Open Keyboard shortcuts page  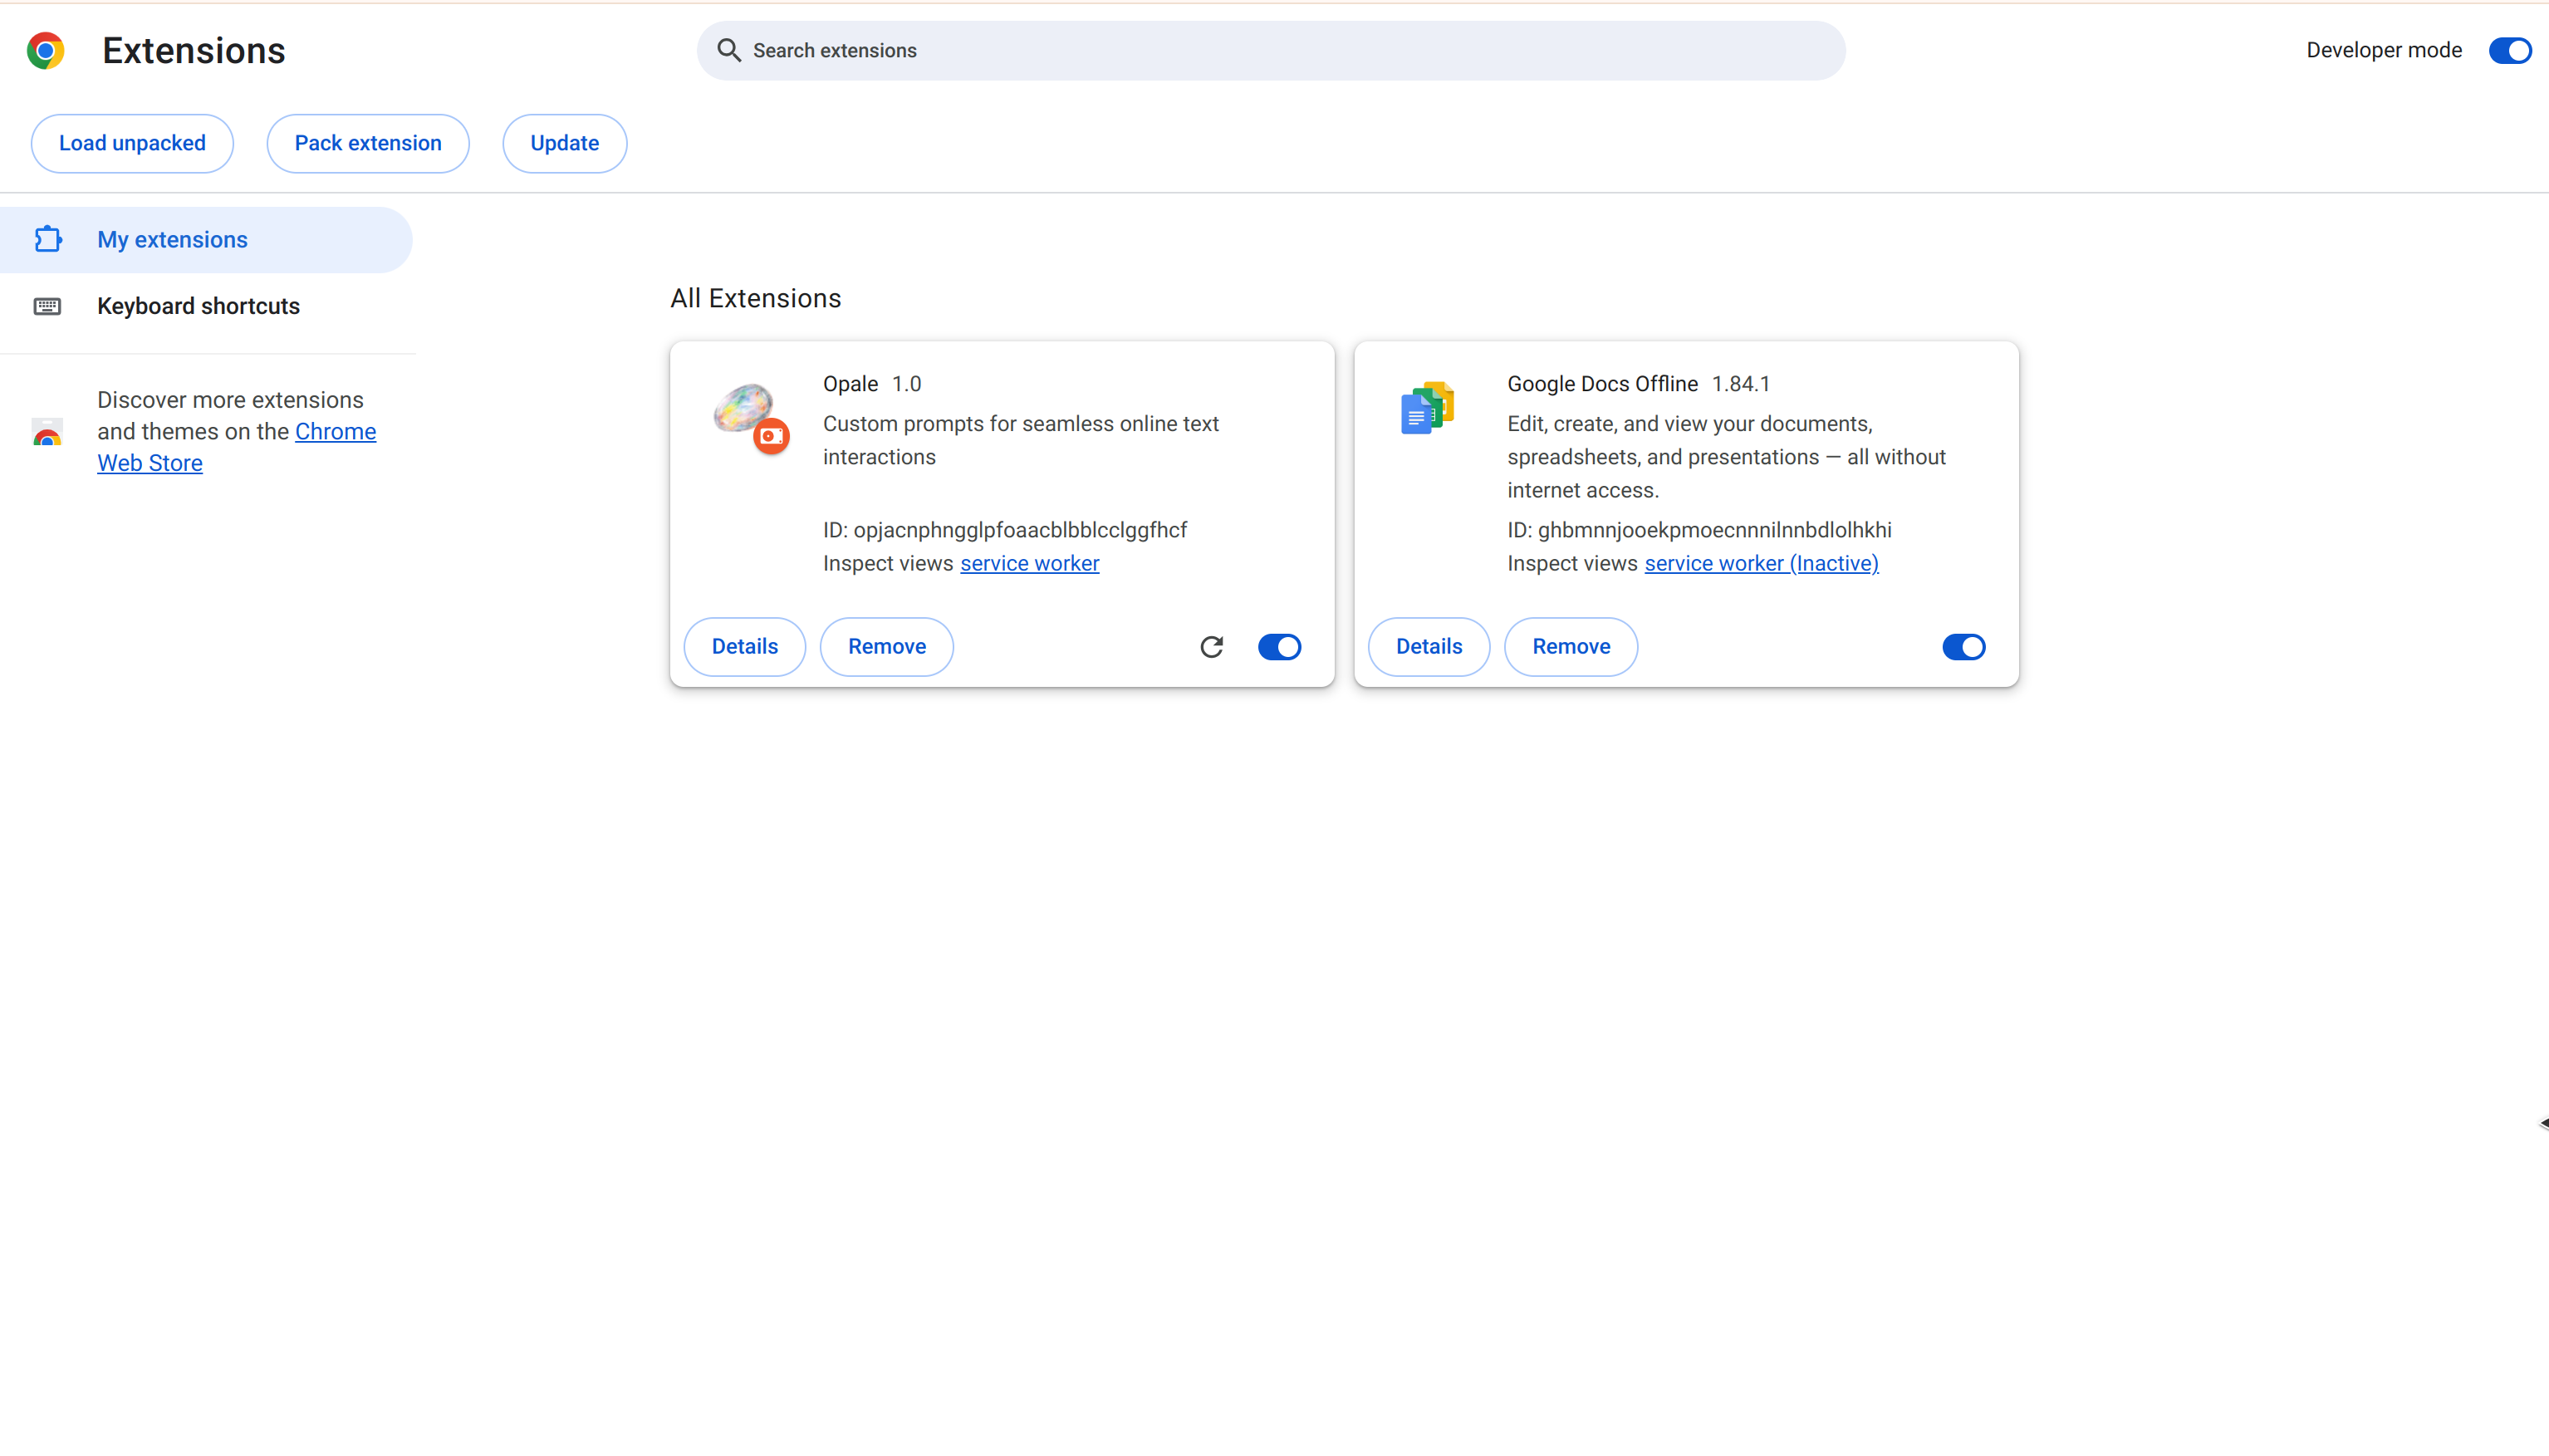(x=198, y=306)
